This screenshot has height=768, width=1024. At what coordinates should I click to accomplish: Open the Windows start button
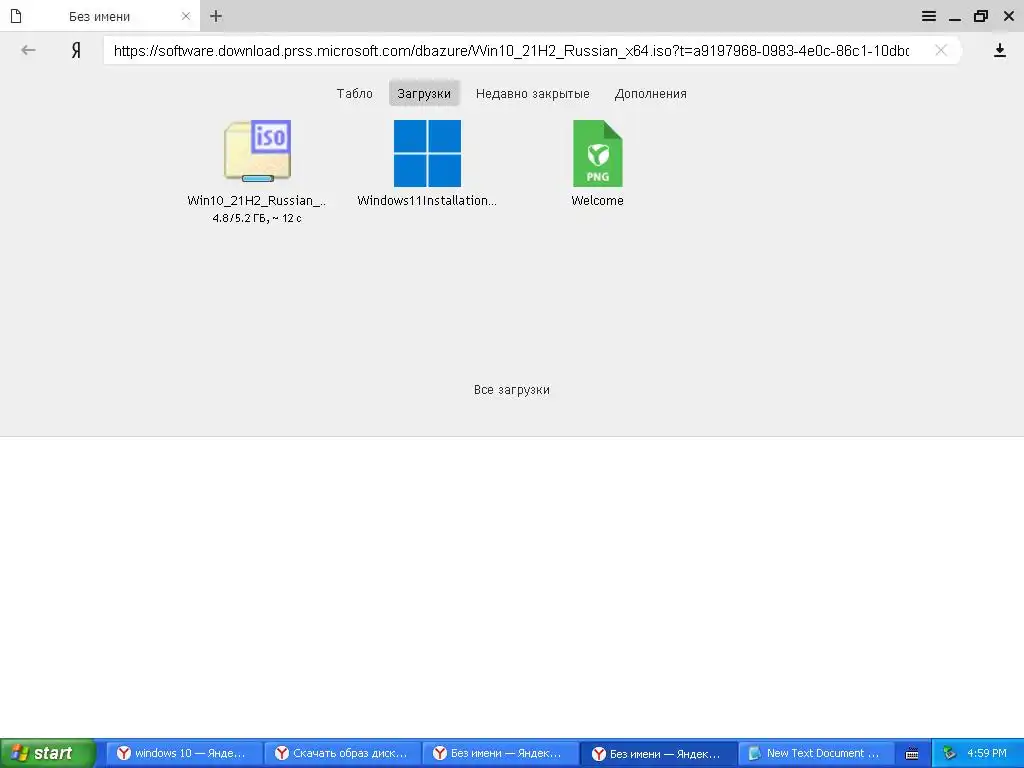48,753
